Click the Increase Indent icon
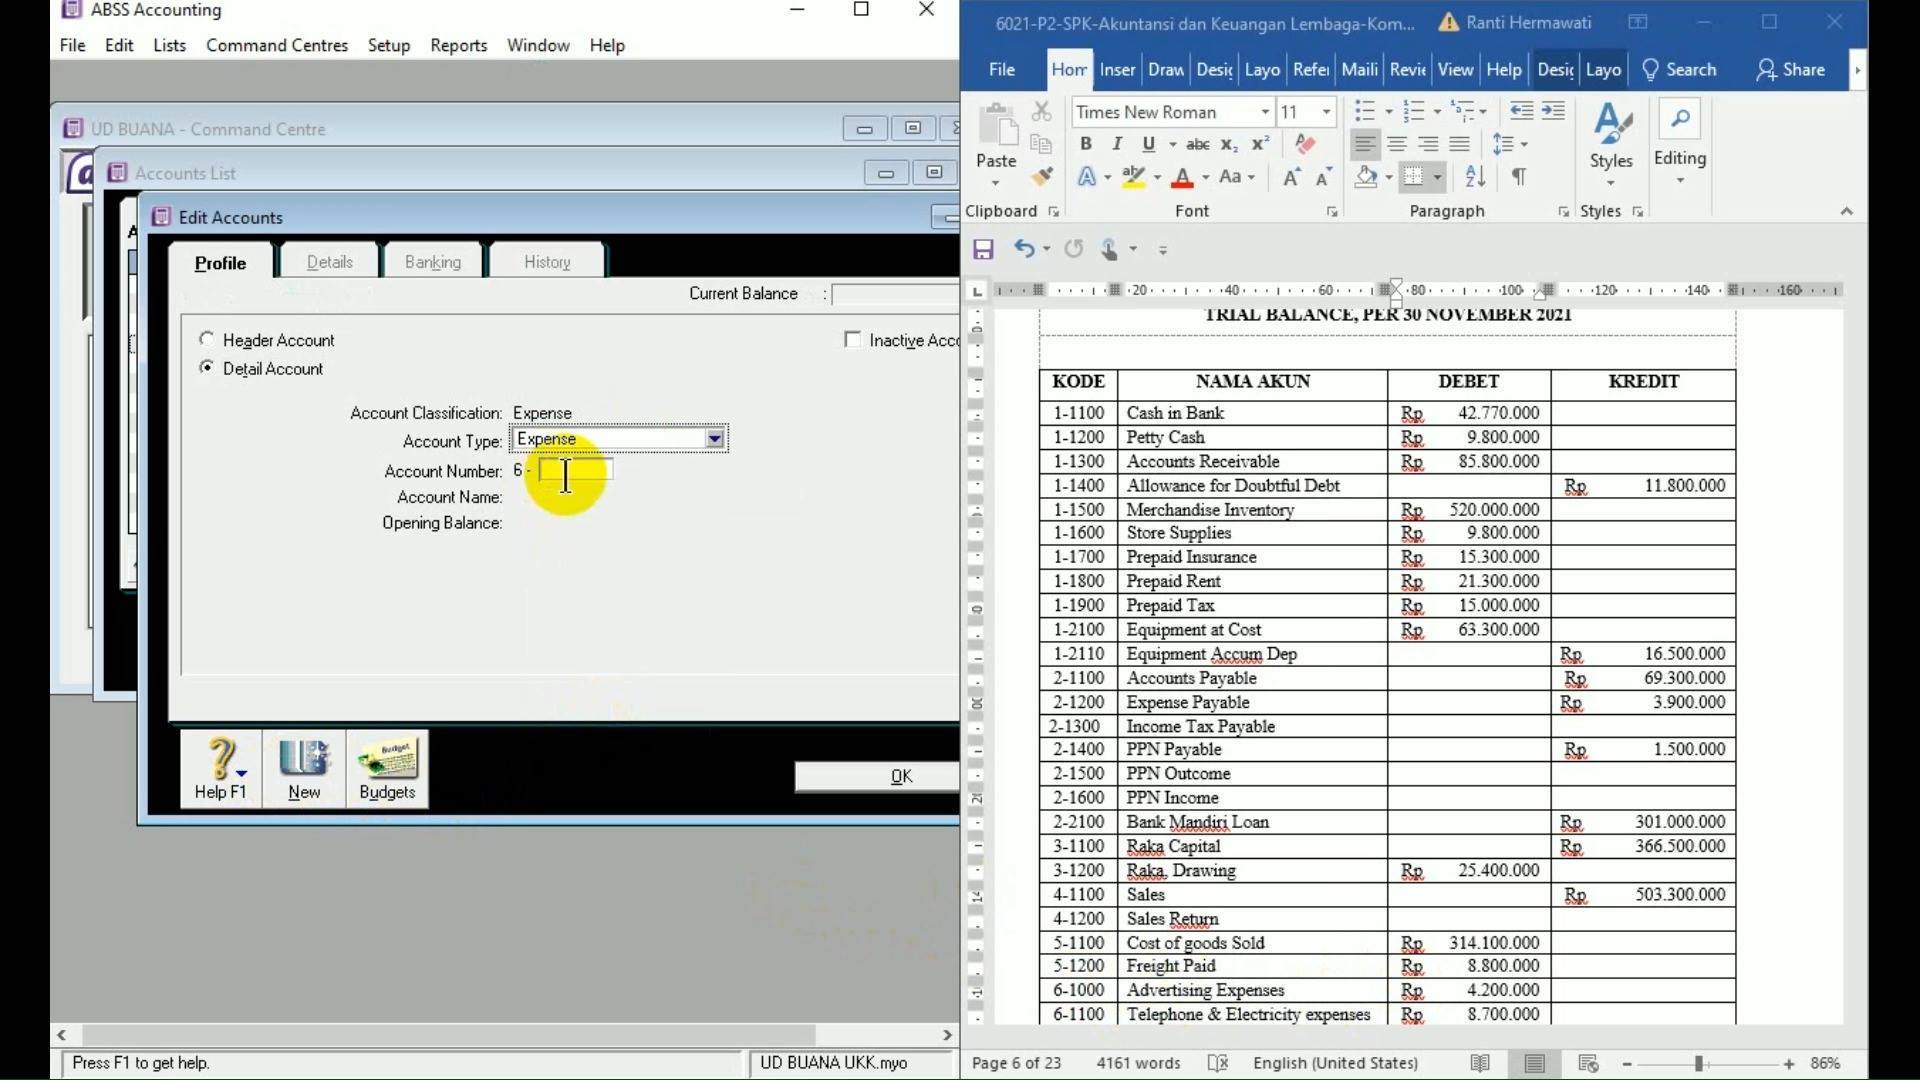The height and width of the screenshot is (1080, 1920). 1553,111
